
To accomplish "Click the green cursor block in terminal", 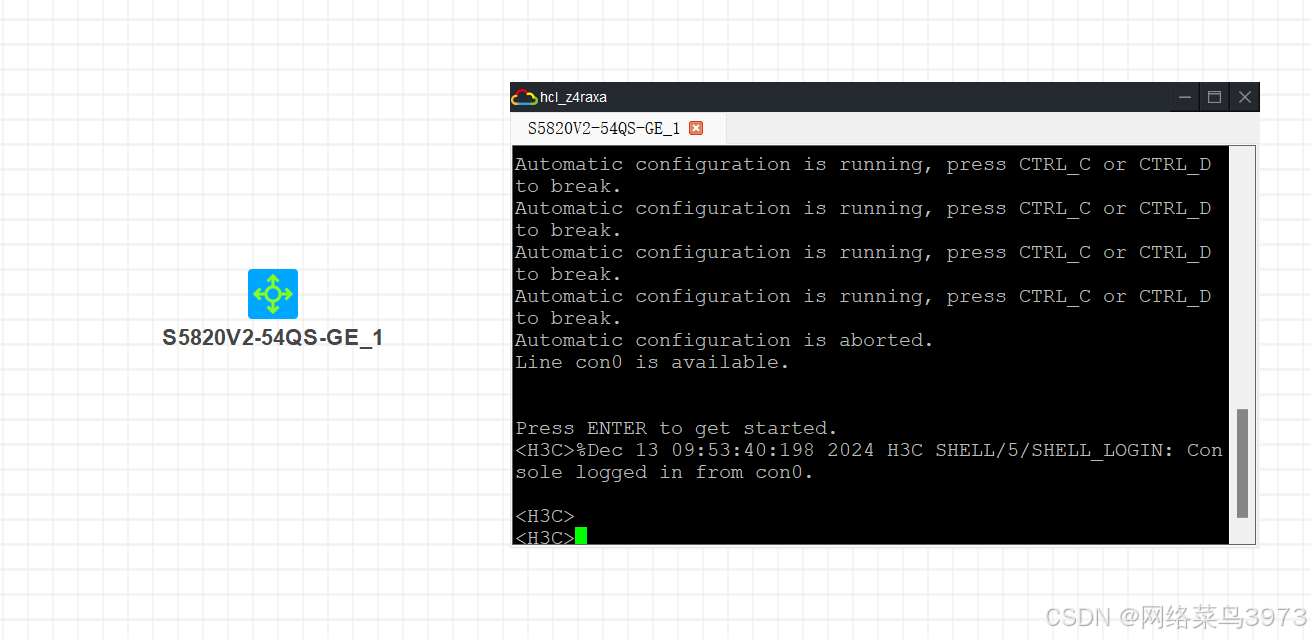I will coord(580,537).
